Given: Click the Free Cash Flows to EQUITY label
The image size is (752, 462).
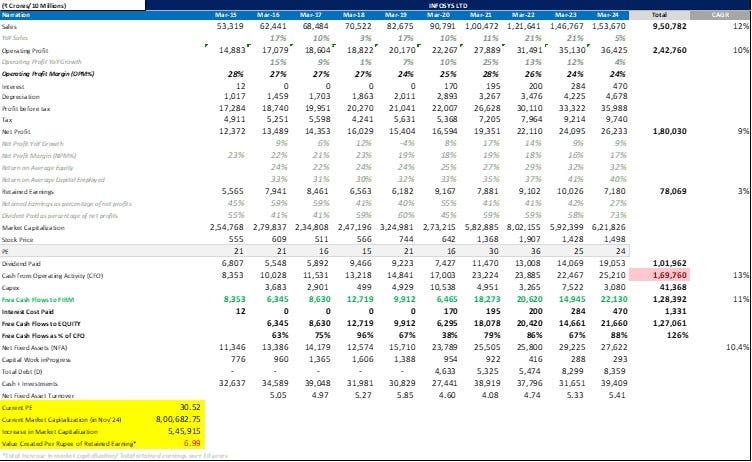Looking at the screenshot, I should 41,324.
